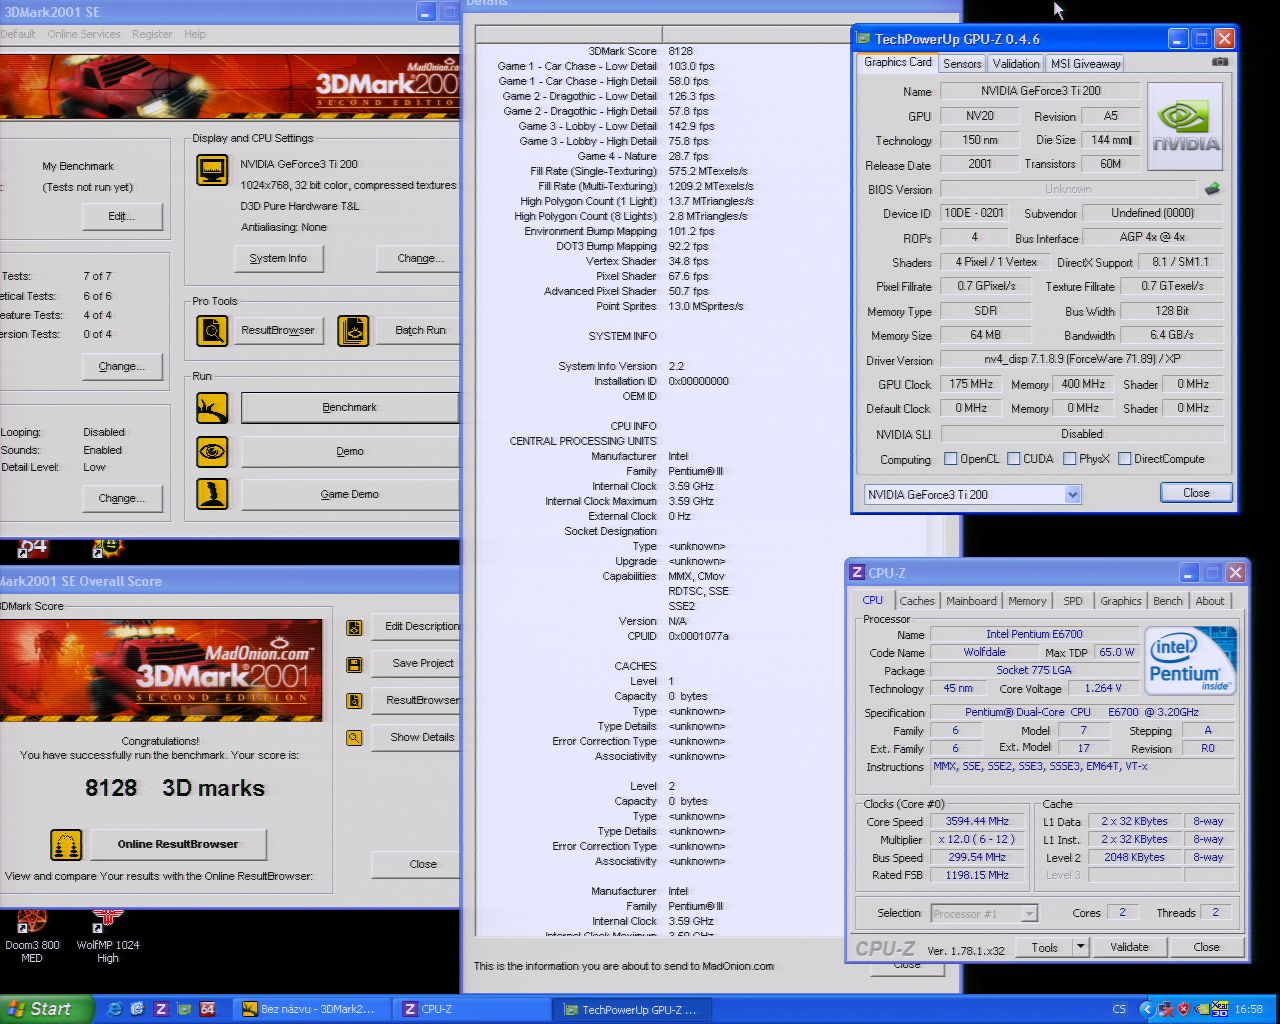Launch Internet Explorer from quick launch
Viewport: 1280px width, 1024px height.
pos(114,1009)
